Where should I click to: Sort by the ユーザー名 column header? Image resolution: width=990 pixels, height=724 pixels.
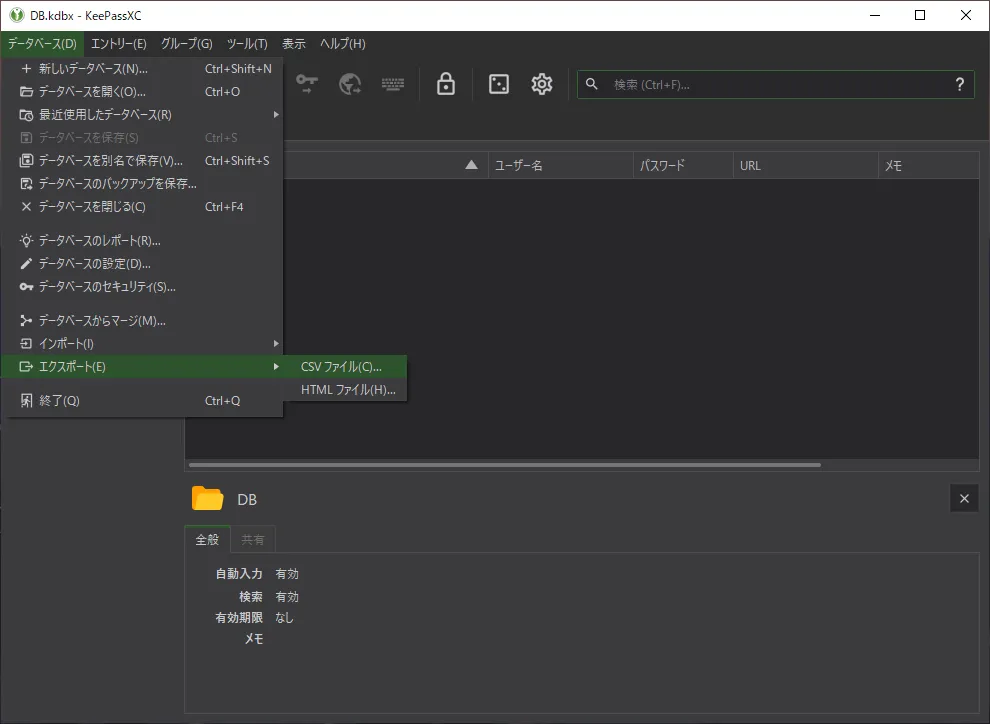tap(560, 165)
